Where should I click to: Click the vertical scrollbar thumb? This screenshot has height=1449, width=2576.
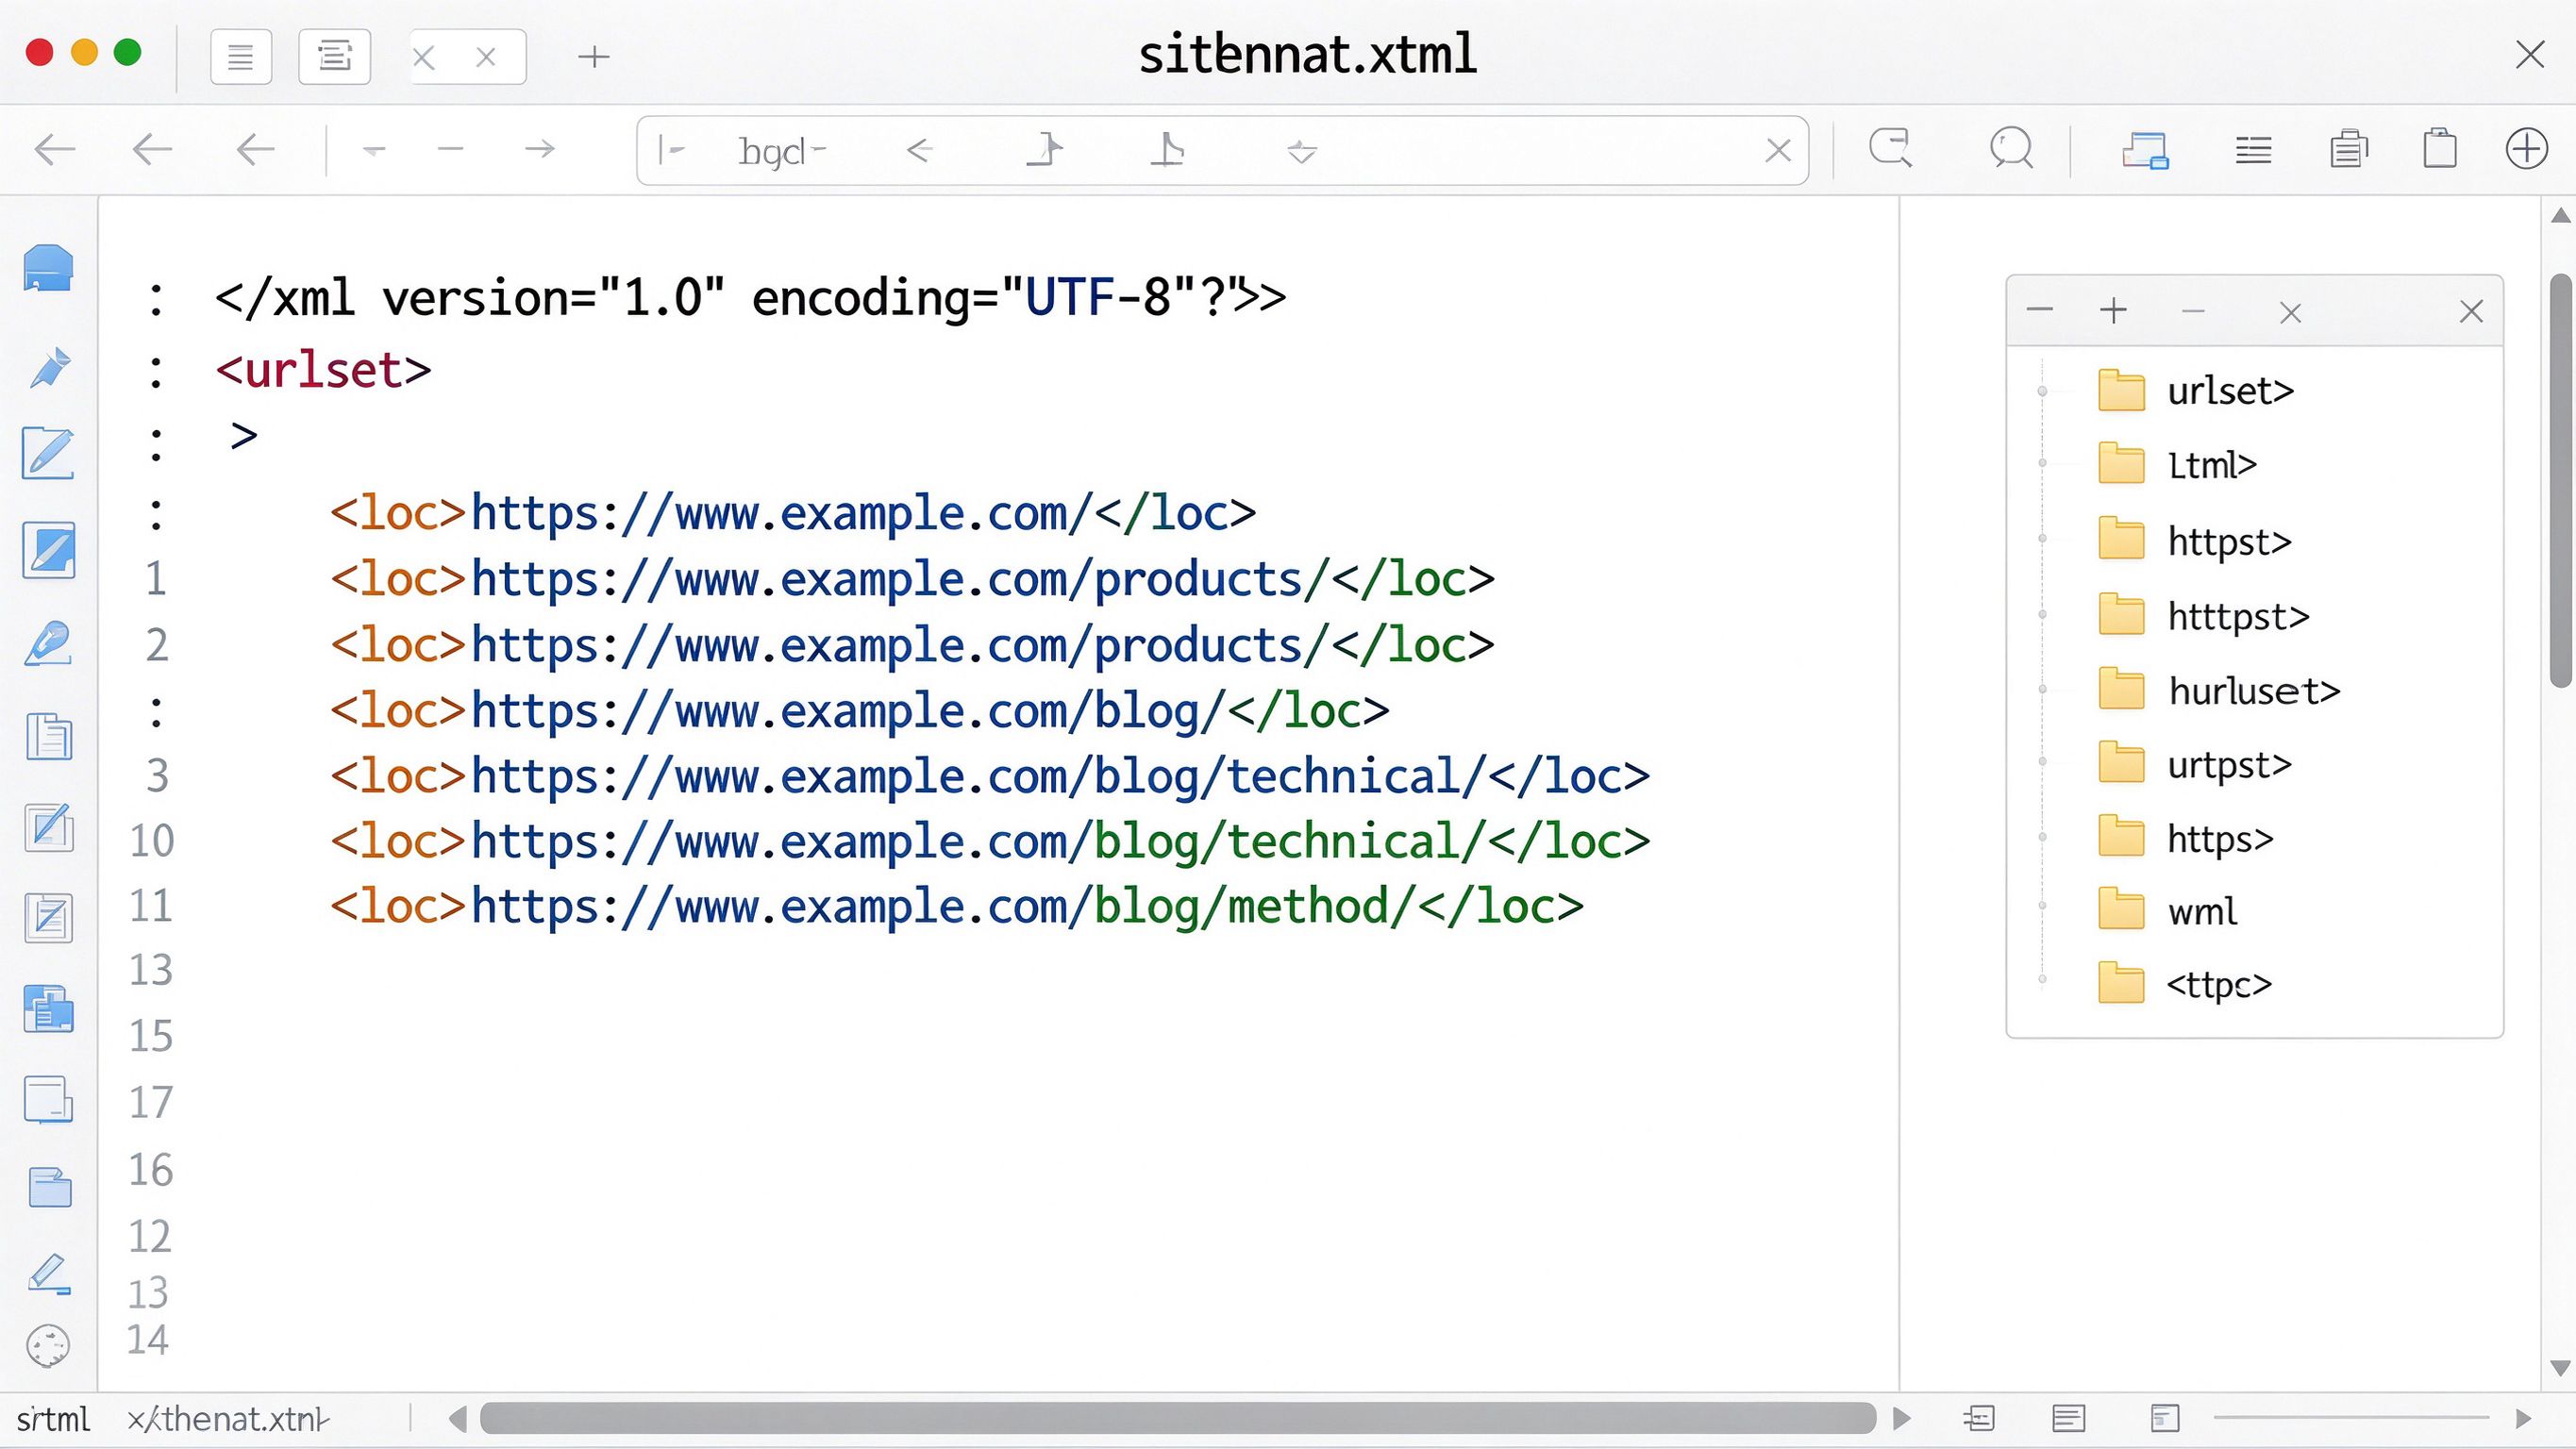(x=2561, y=481)
